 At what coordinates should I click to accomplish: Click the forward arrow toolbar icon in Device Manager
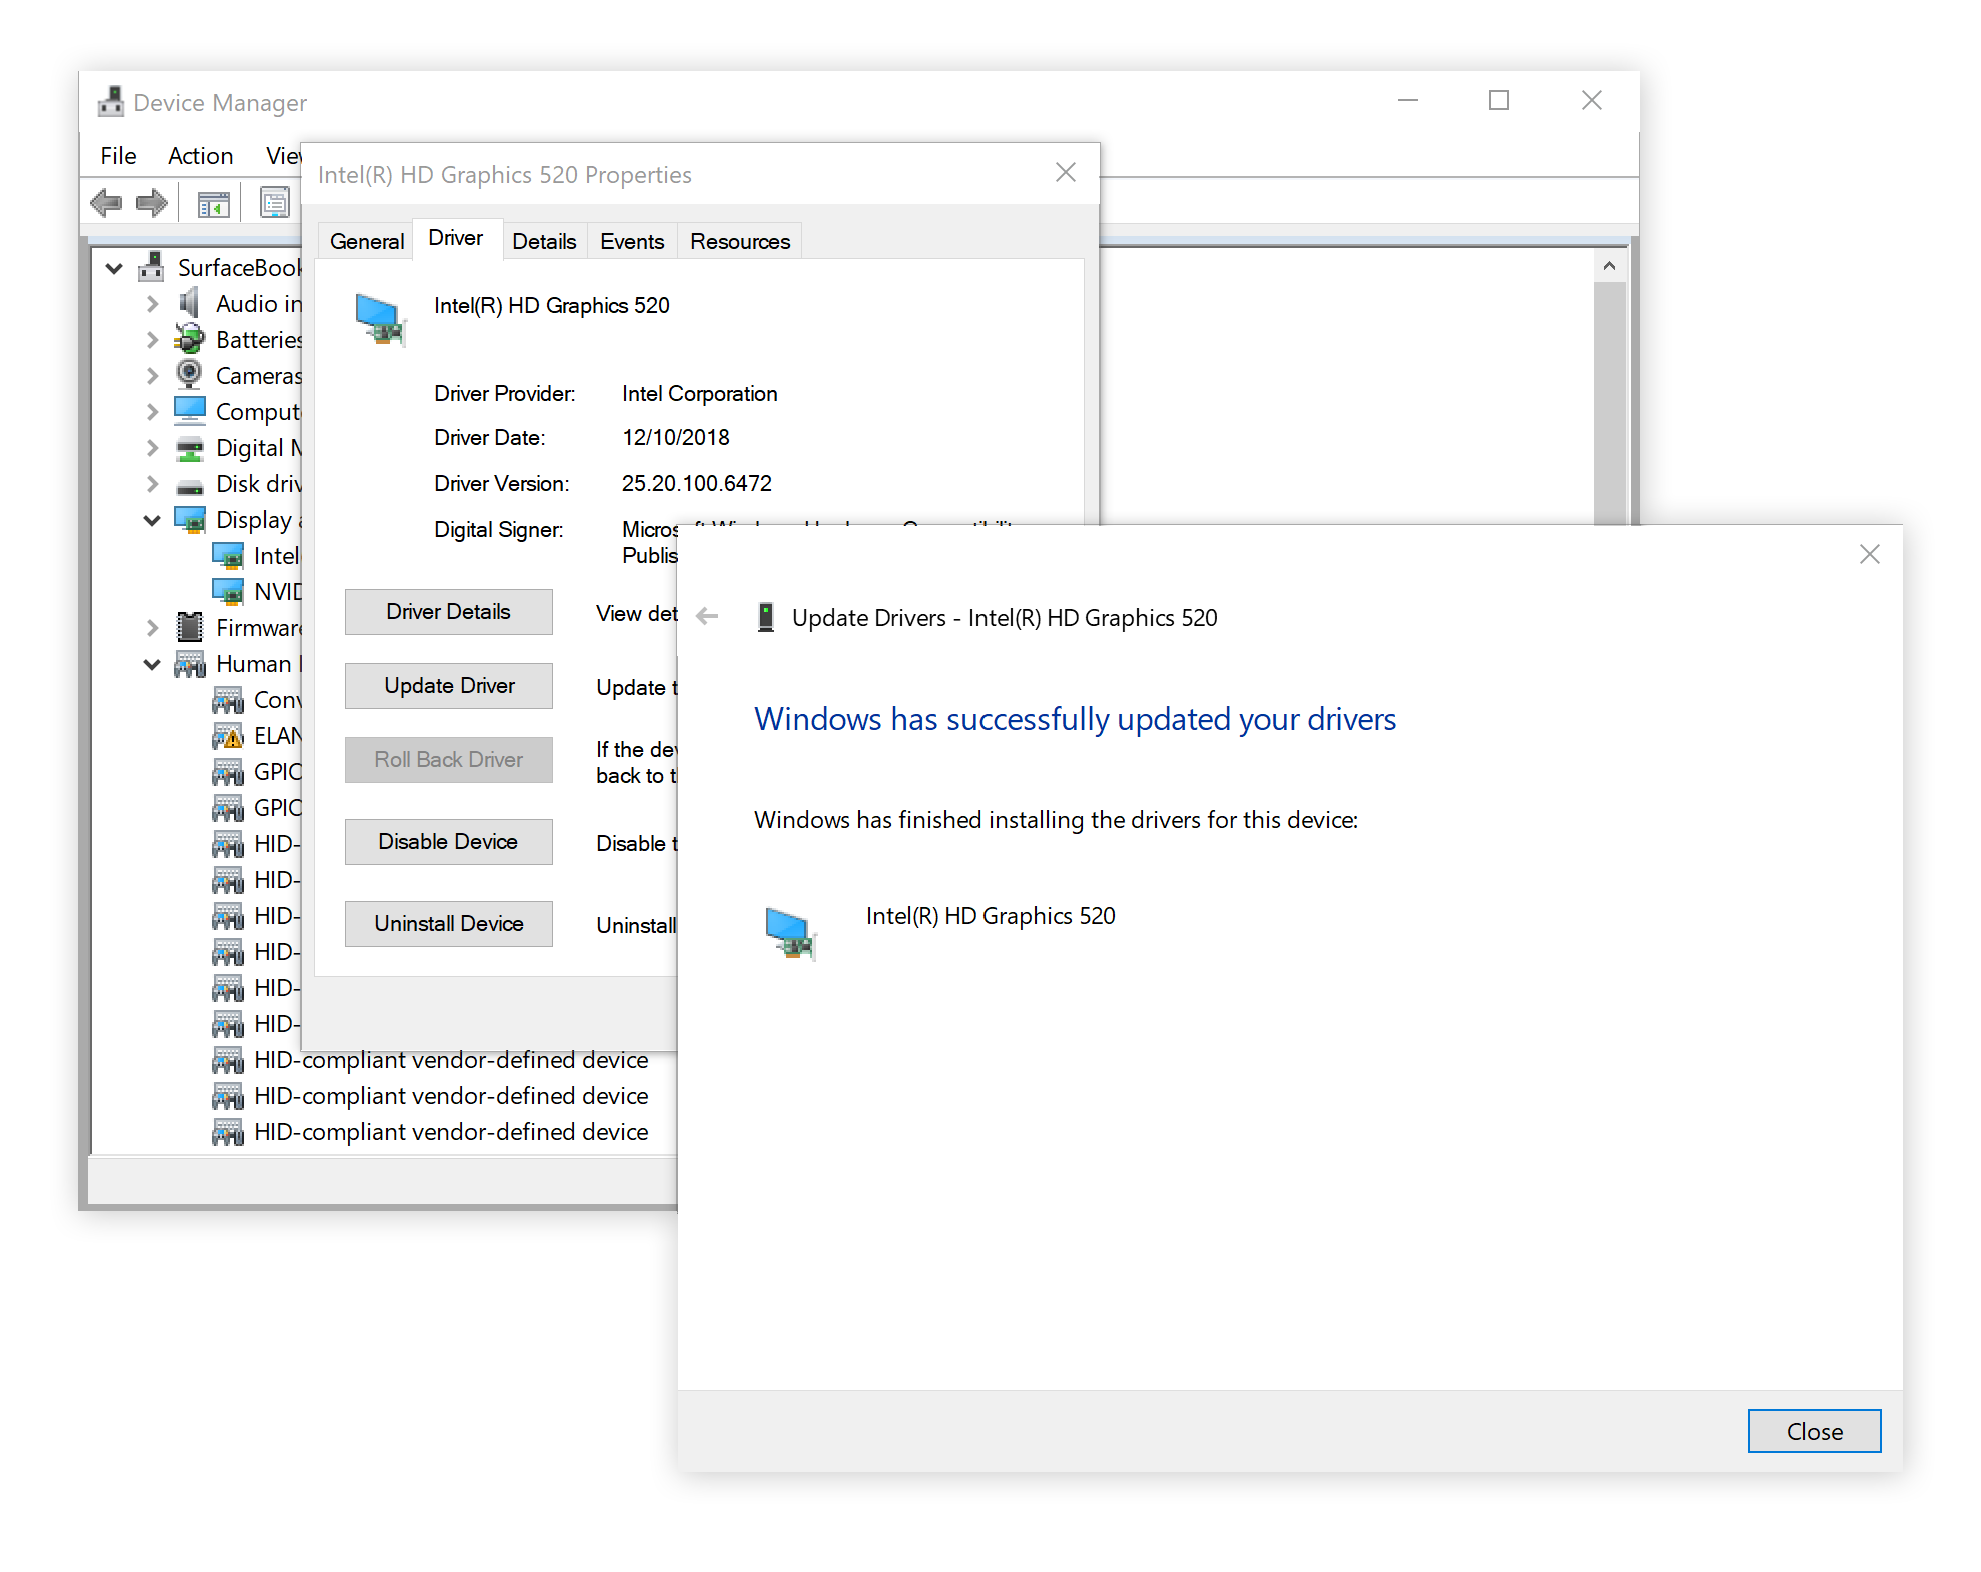point(151,203)
